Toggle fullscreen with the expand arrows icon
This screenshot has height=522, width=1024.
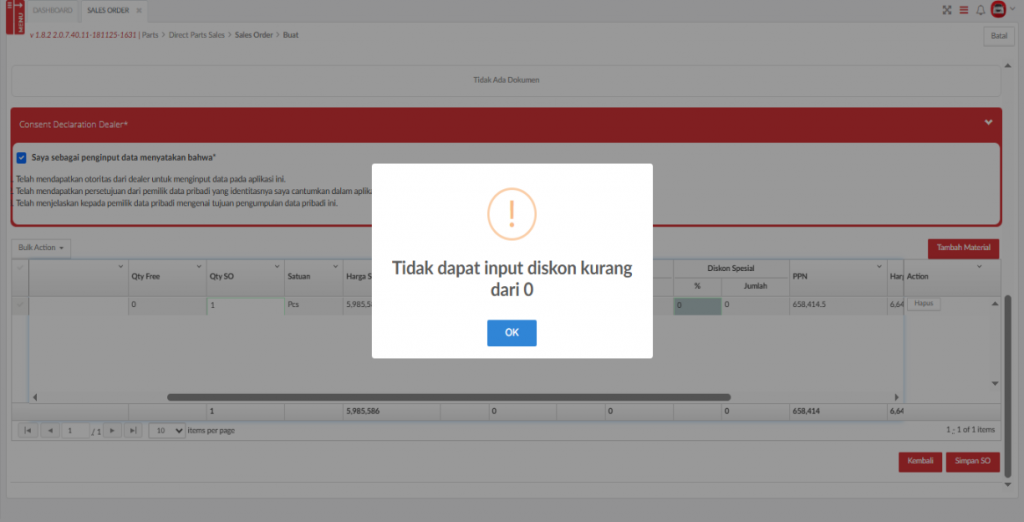tap(947, 10)
